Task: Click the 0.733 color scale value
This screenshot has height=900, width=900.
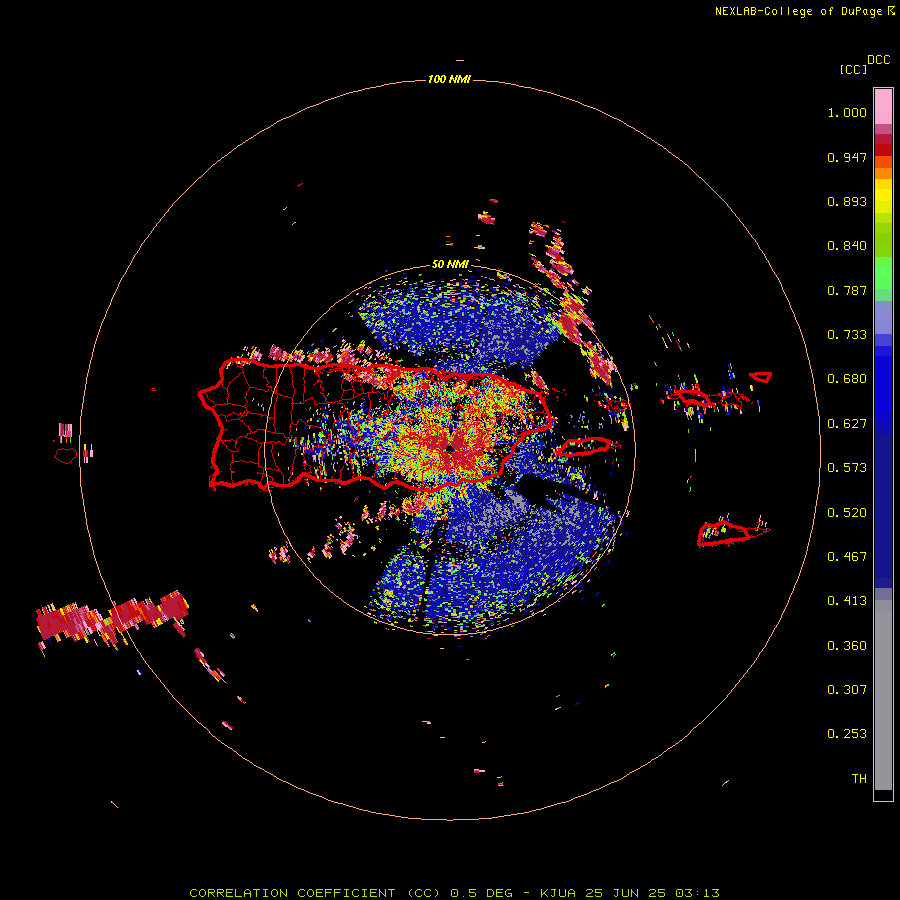Action: pos(847,335)
